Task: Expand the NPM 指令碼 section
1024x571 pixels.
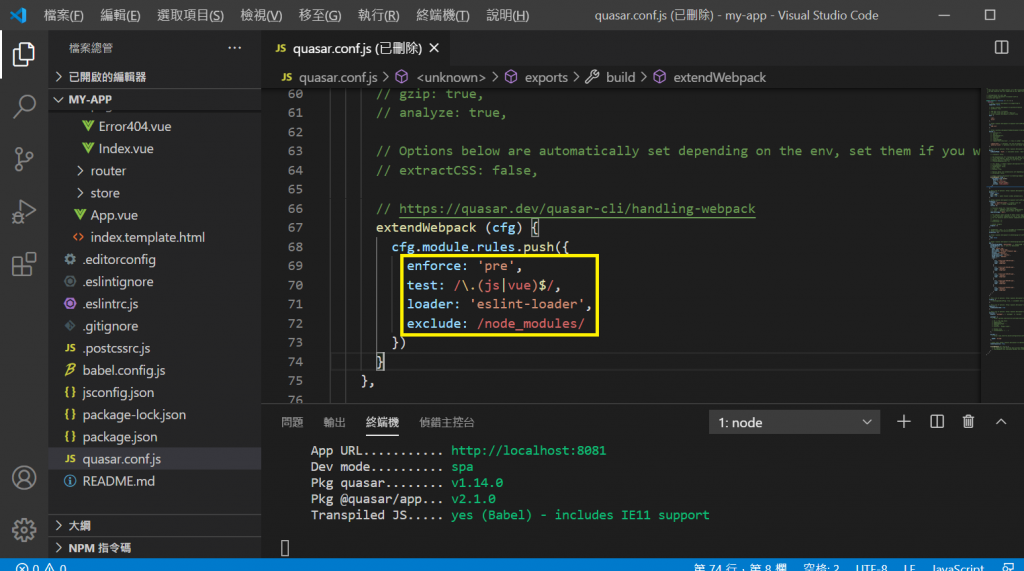Action: pos(155,547)
